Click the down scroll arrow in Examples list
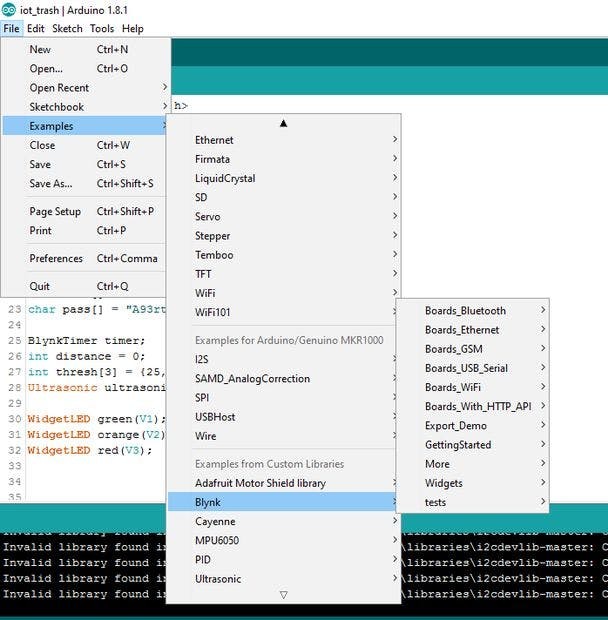The height and width of the screenshot is (620, 608). coord(283,595)
